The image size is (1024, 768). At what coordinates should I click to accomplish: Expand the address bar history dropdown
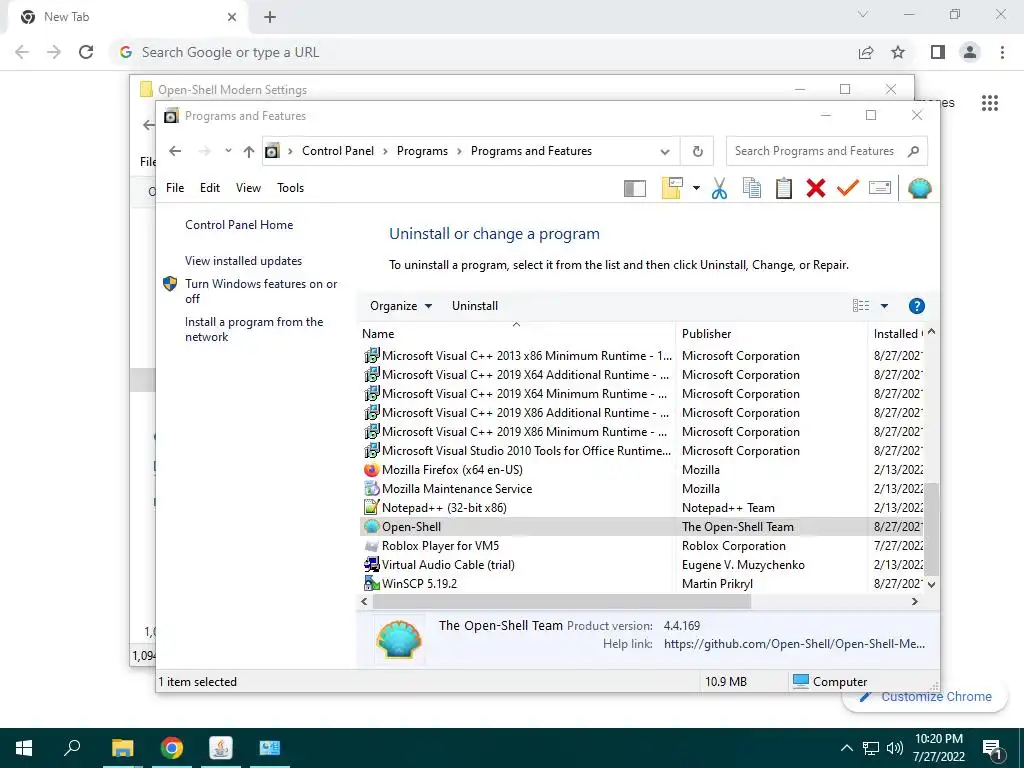tap(665, 152)
